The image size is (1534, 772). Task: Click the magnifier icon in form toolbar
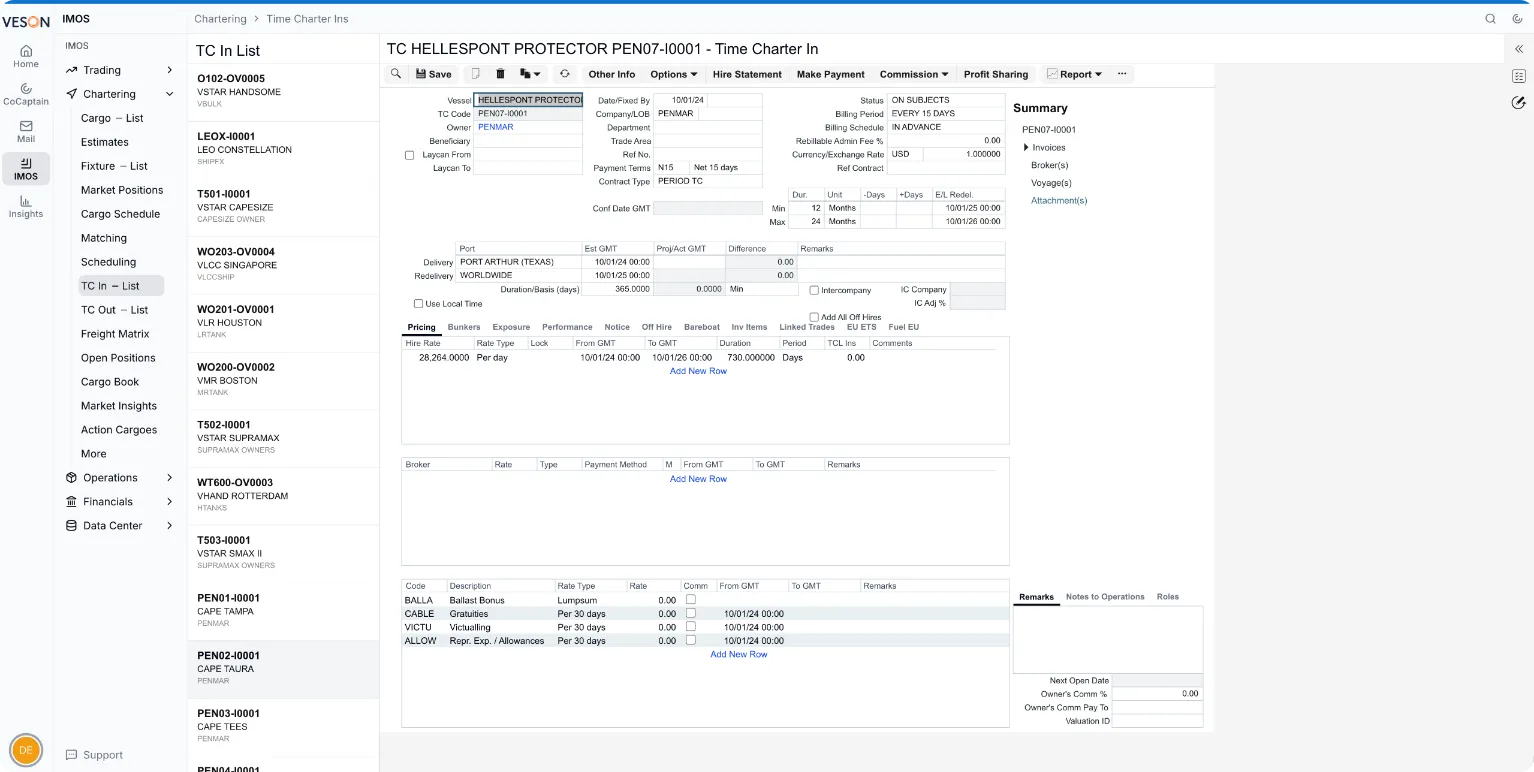point(396,74)
